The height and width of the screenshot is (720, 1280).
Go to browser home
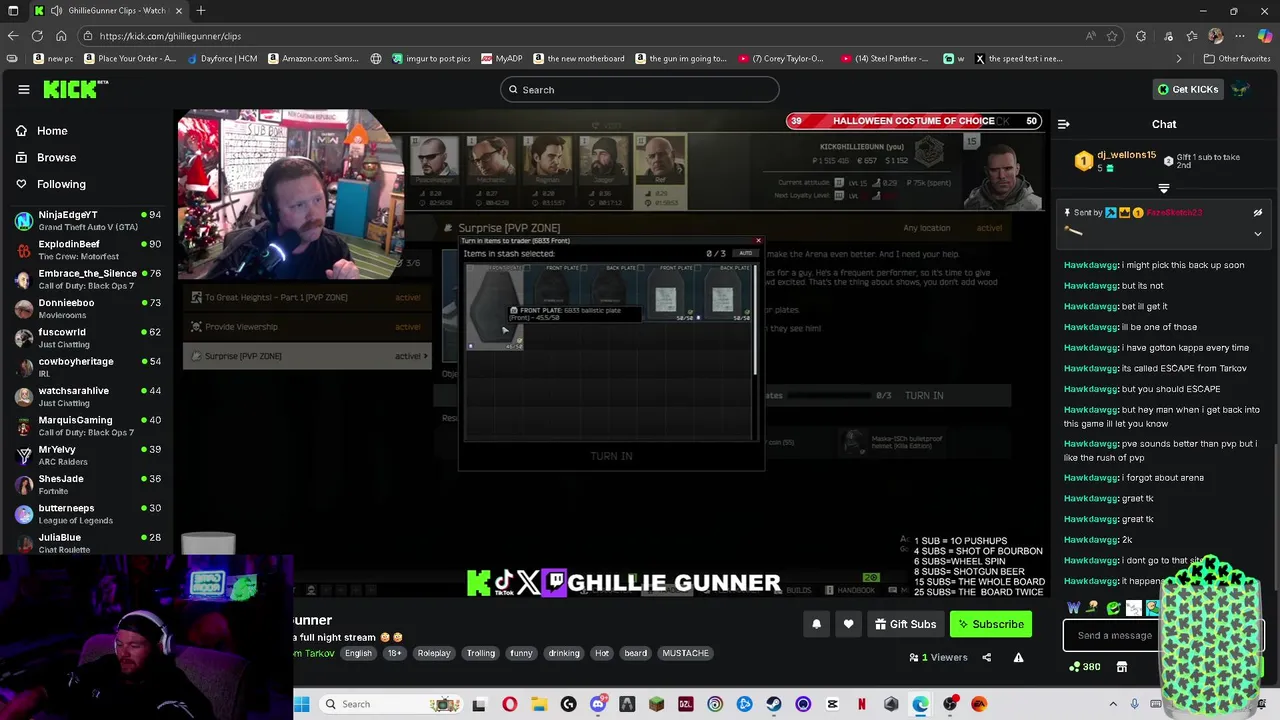61,36
